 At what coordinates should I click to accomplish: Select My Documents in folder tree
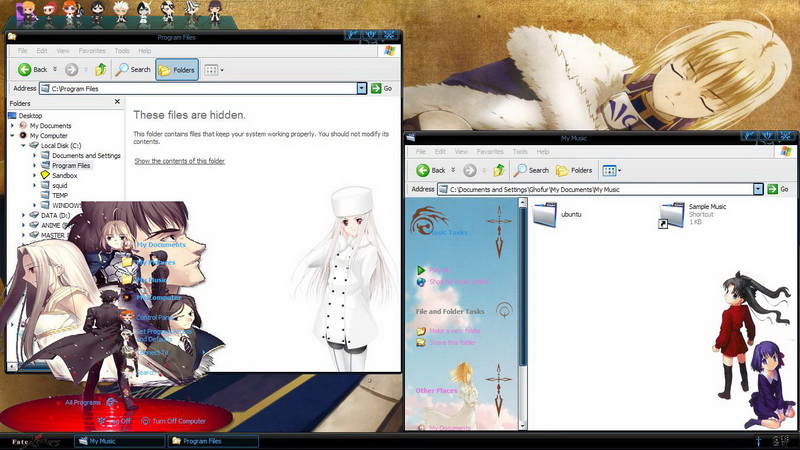click(x=51, y=126)
